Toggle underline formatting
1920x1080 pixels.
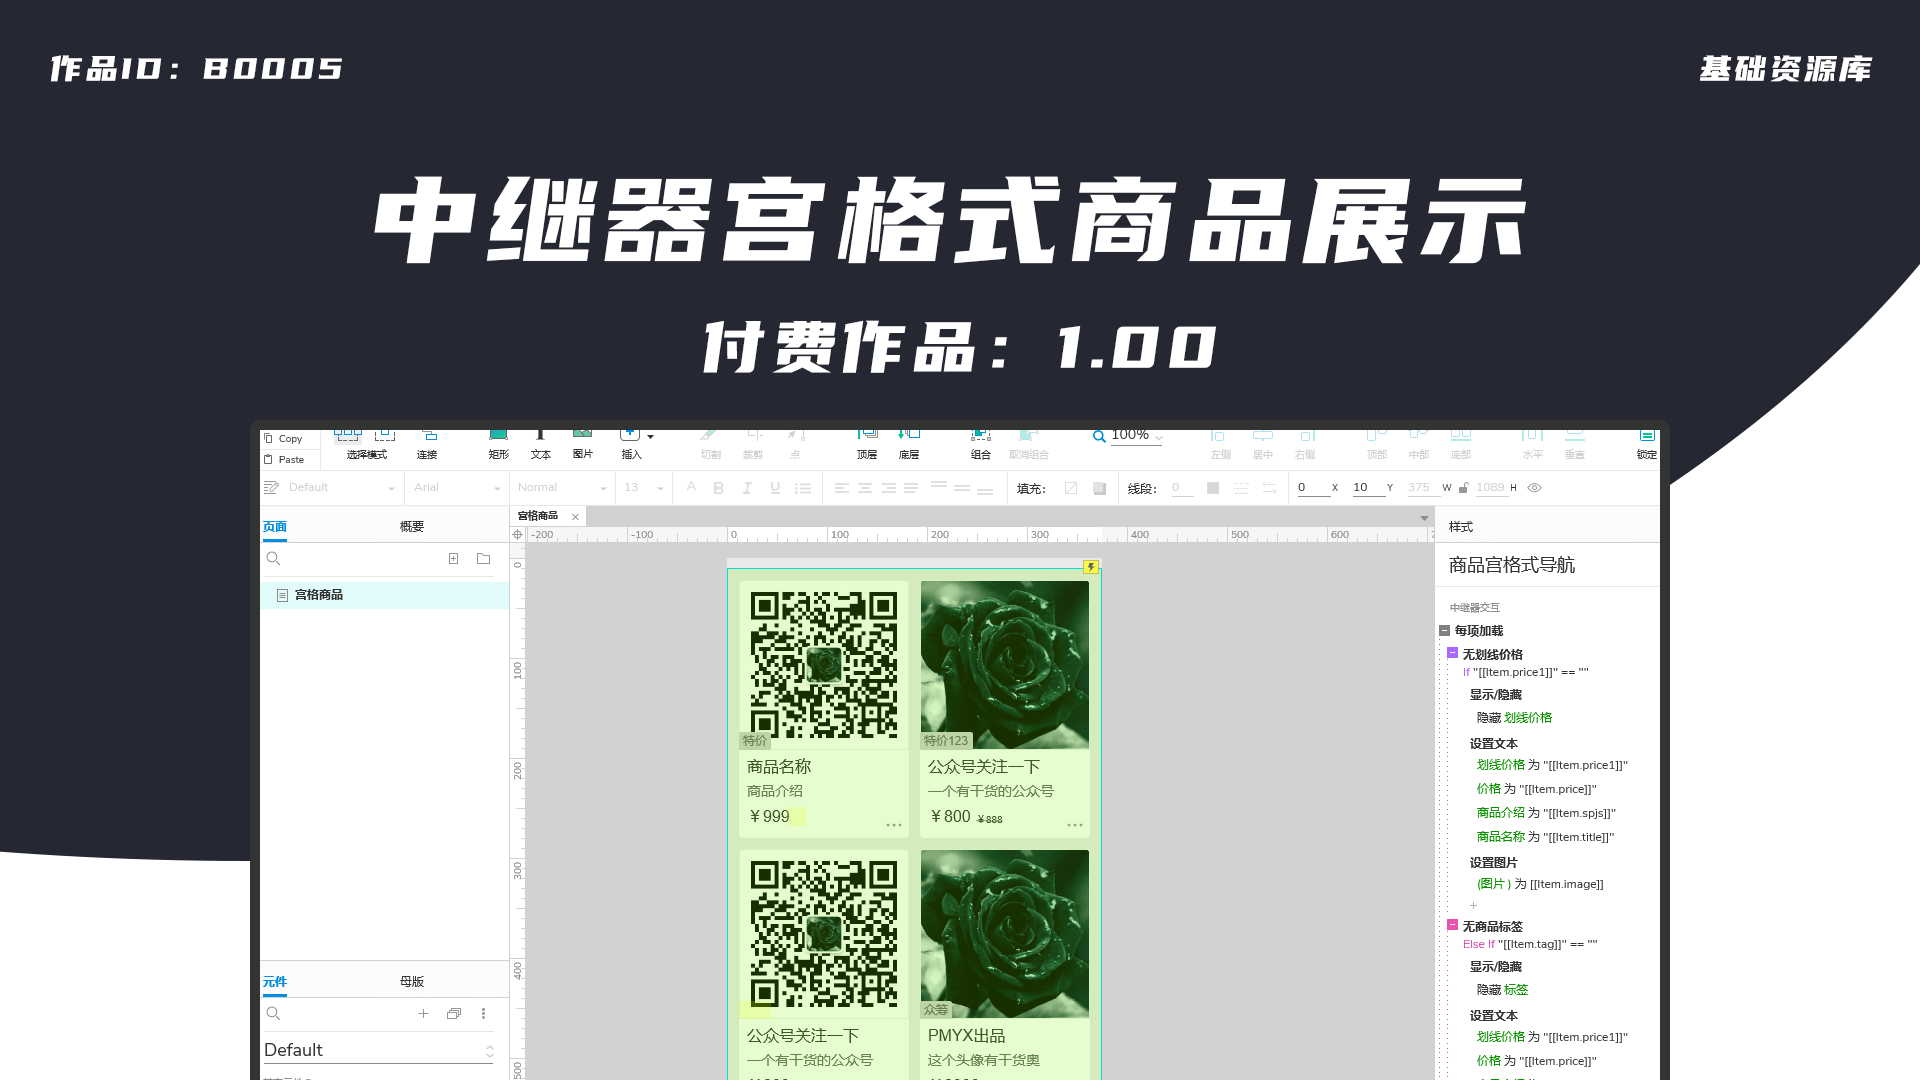[775, 488]
